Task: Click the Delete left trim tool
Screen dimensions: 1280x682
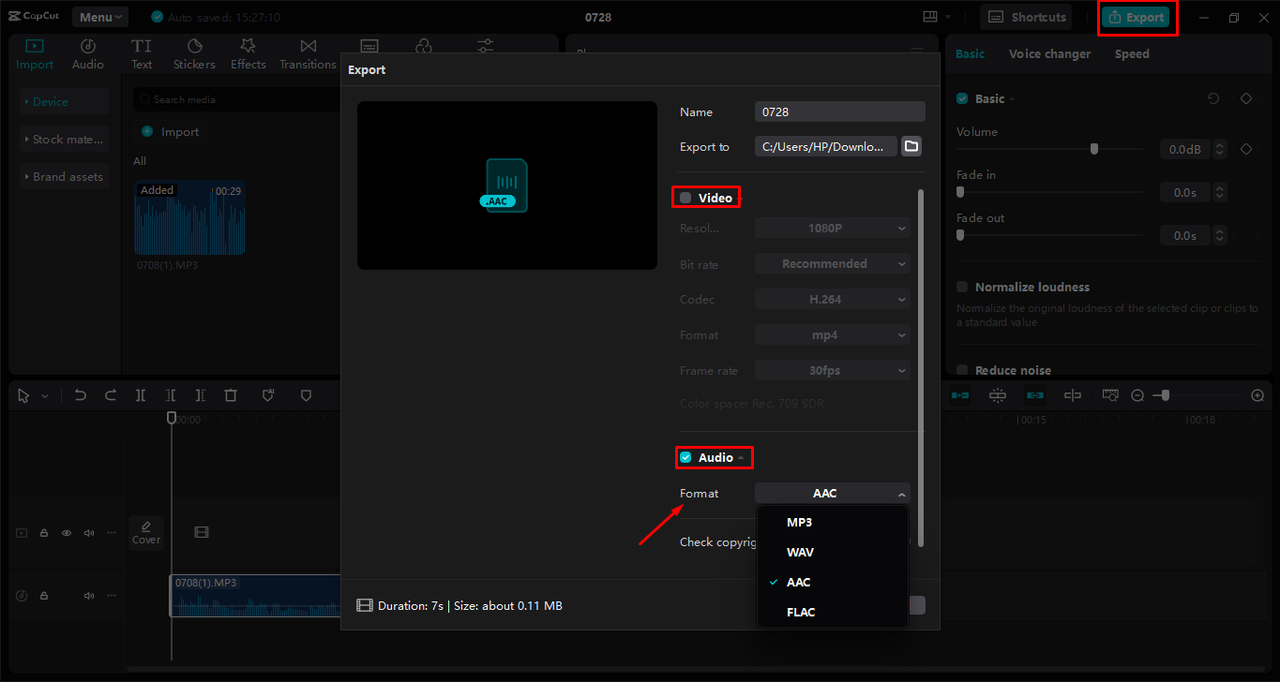Action: point(171,396)
